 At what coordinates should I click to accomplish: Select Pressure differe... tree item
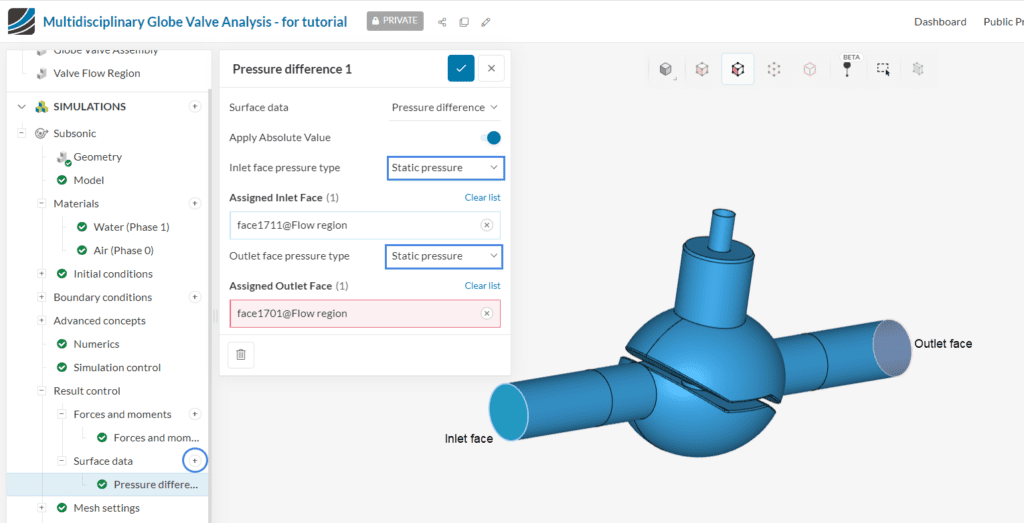(x=155, y=484)
